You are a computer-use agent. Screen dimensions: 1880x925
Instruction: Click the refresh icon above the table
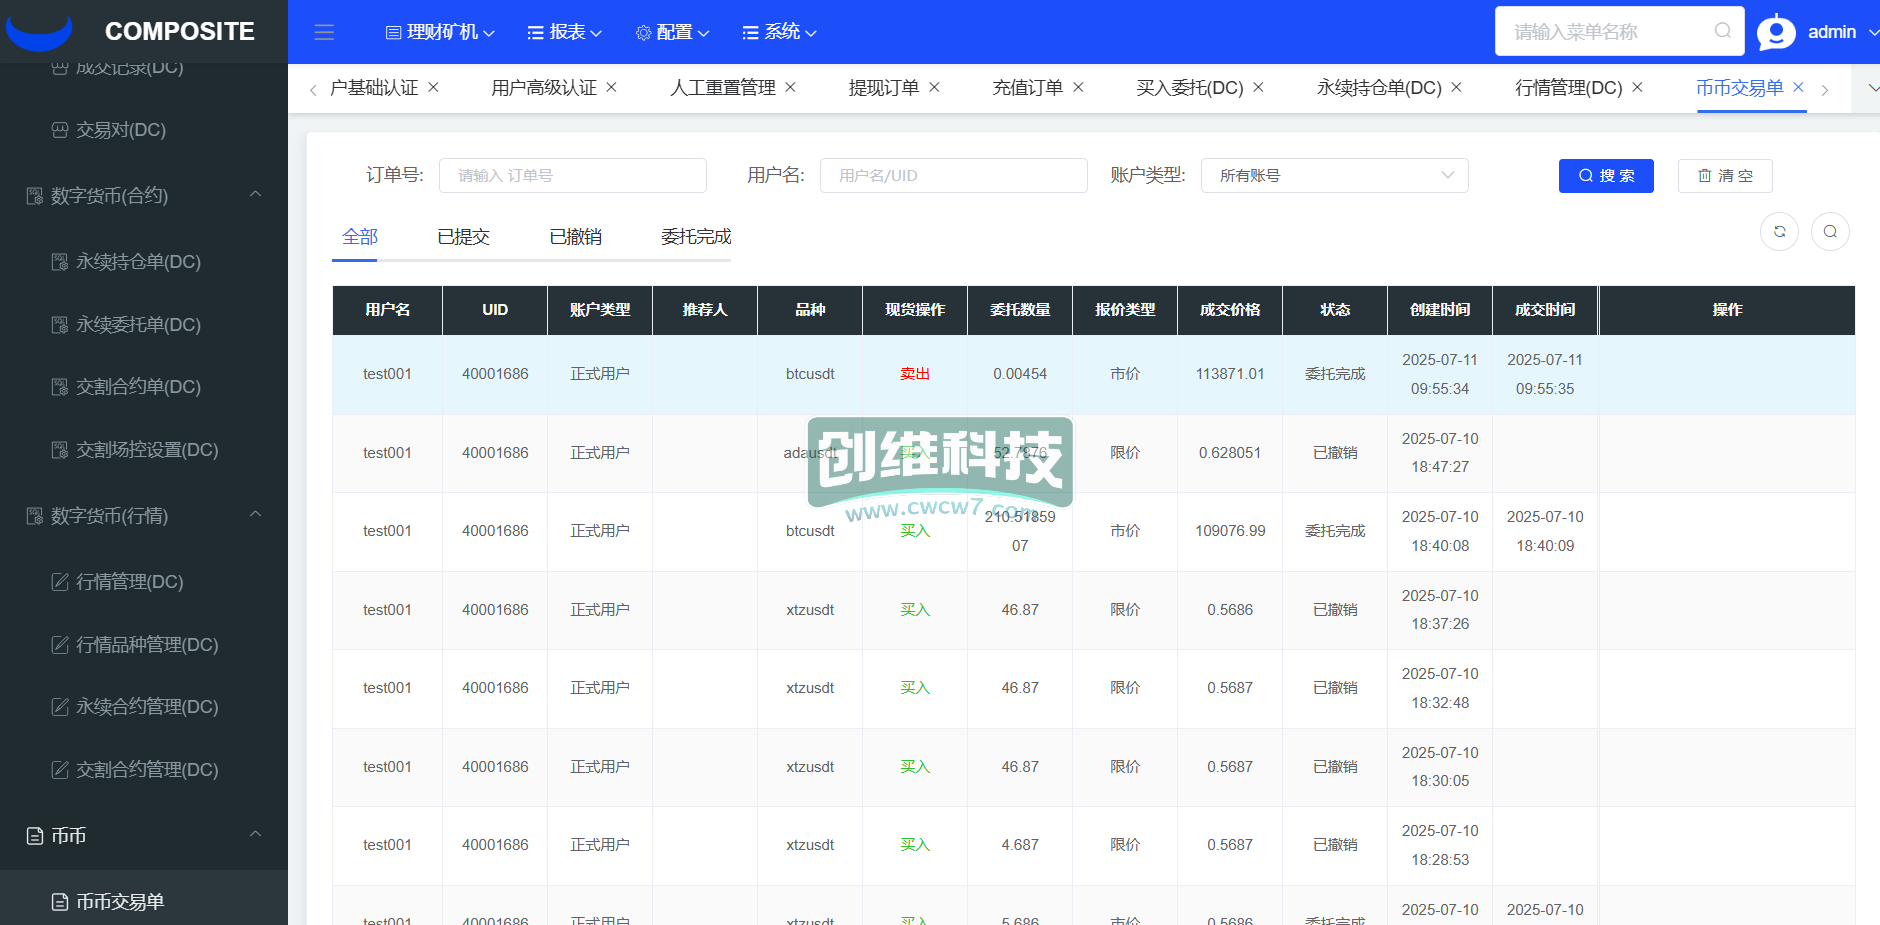[x=1779, y=232]
